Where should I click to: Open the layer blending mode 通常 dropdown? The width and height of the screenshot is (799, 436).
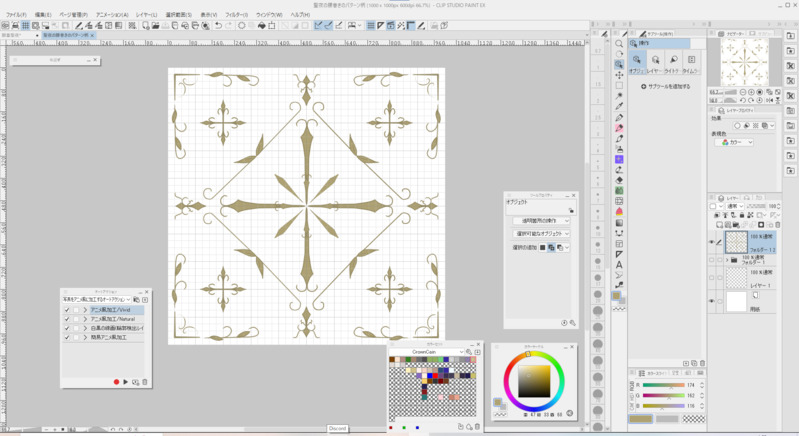tap(735, 206)
